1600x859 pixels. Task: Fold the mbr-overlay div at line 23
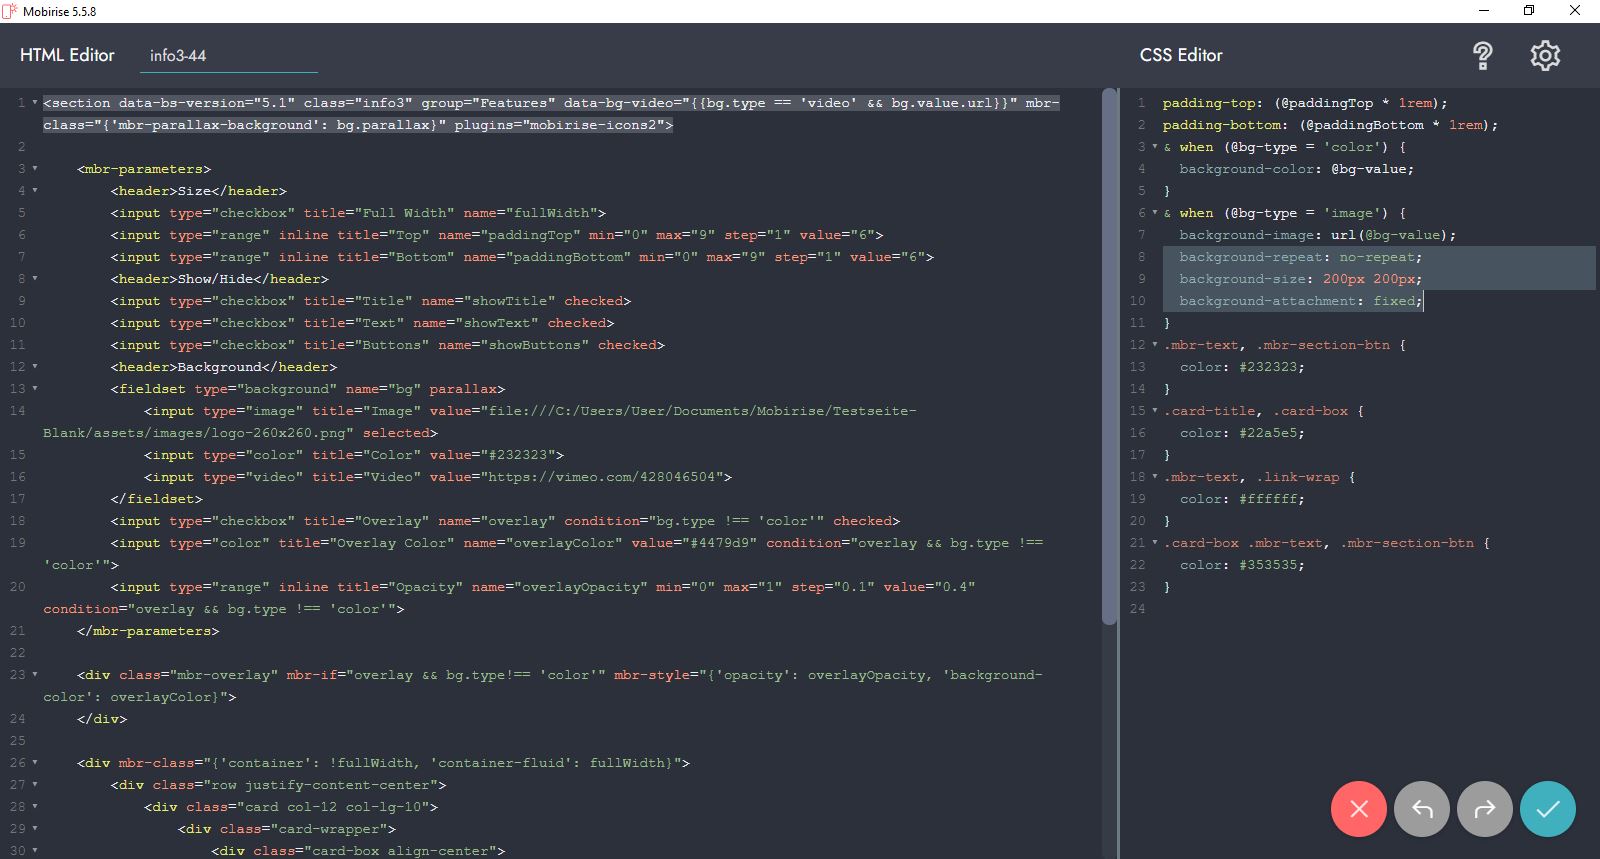pyautogui.click(x=35, y=675)
